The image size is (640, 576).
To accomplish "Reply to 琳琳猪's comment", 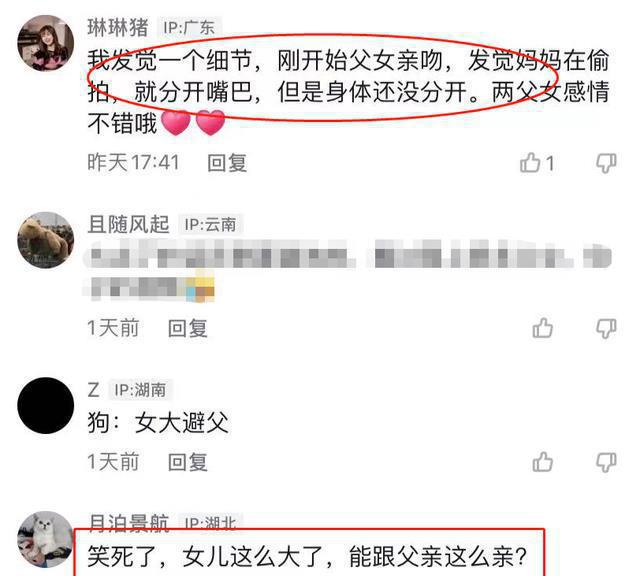I will (x=227, y=163).
